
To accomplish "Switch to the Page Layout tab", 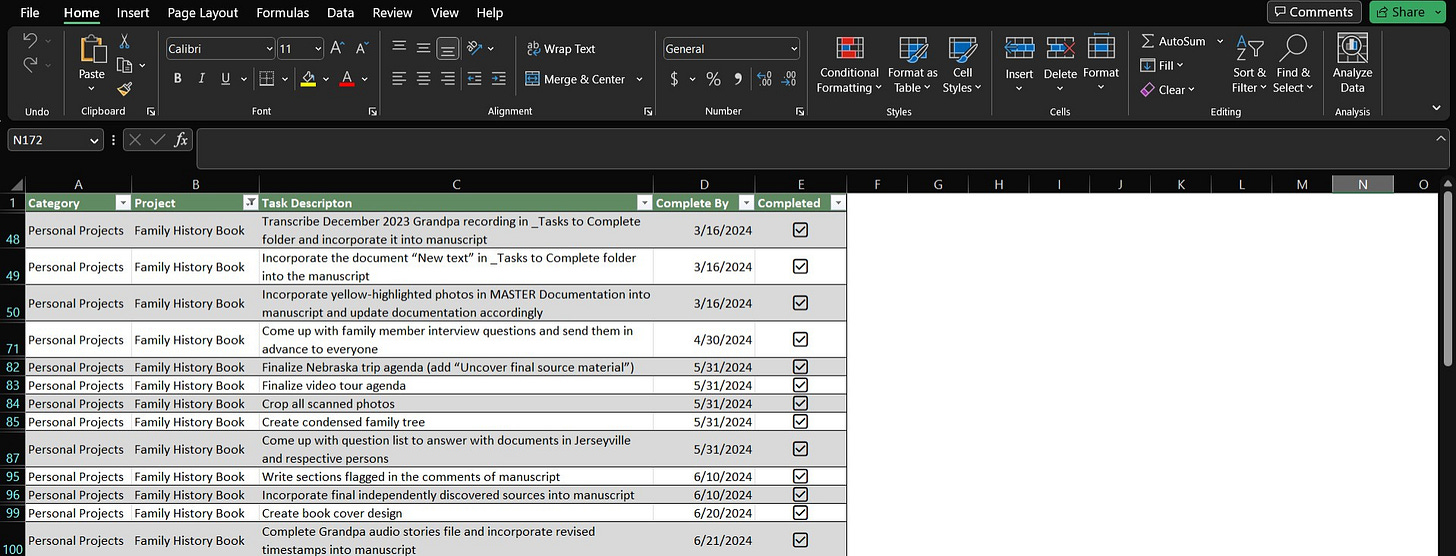I will [203, 13].
